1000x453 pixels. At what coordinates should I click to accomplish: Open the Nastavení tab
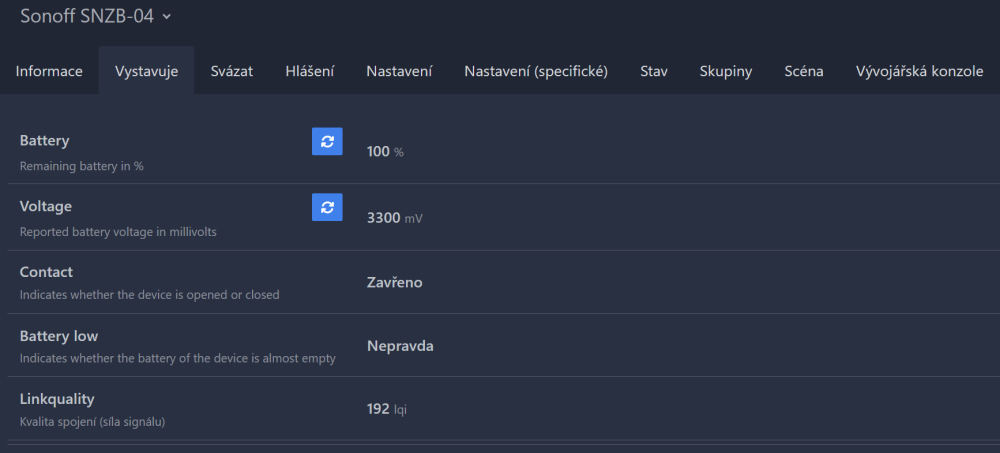pyautogui.click(x=399, y=71)
